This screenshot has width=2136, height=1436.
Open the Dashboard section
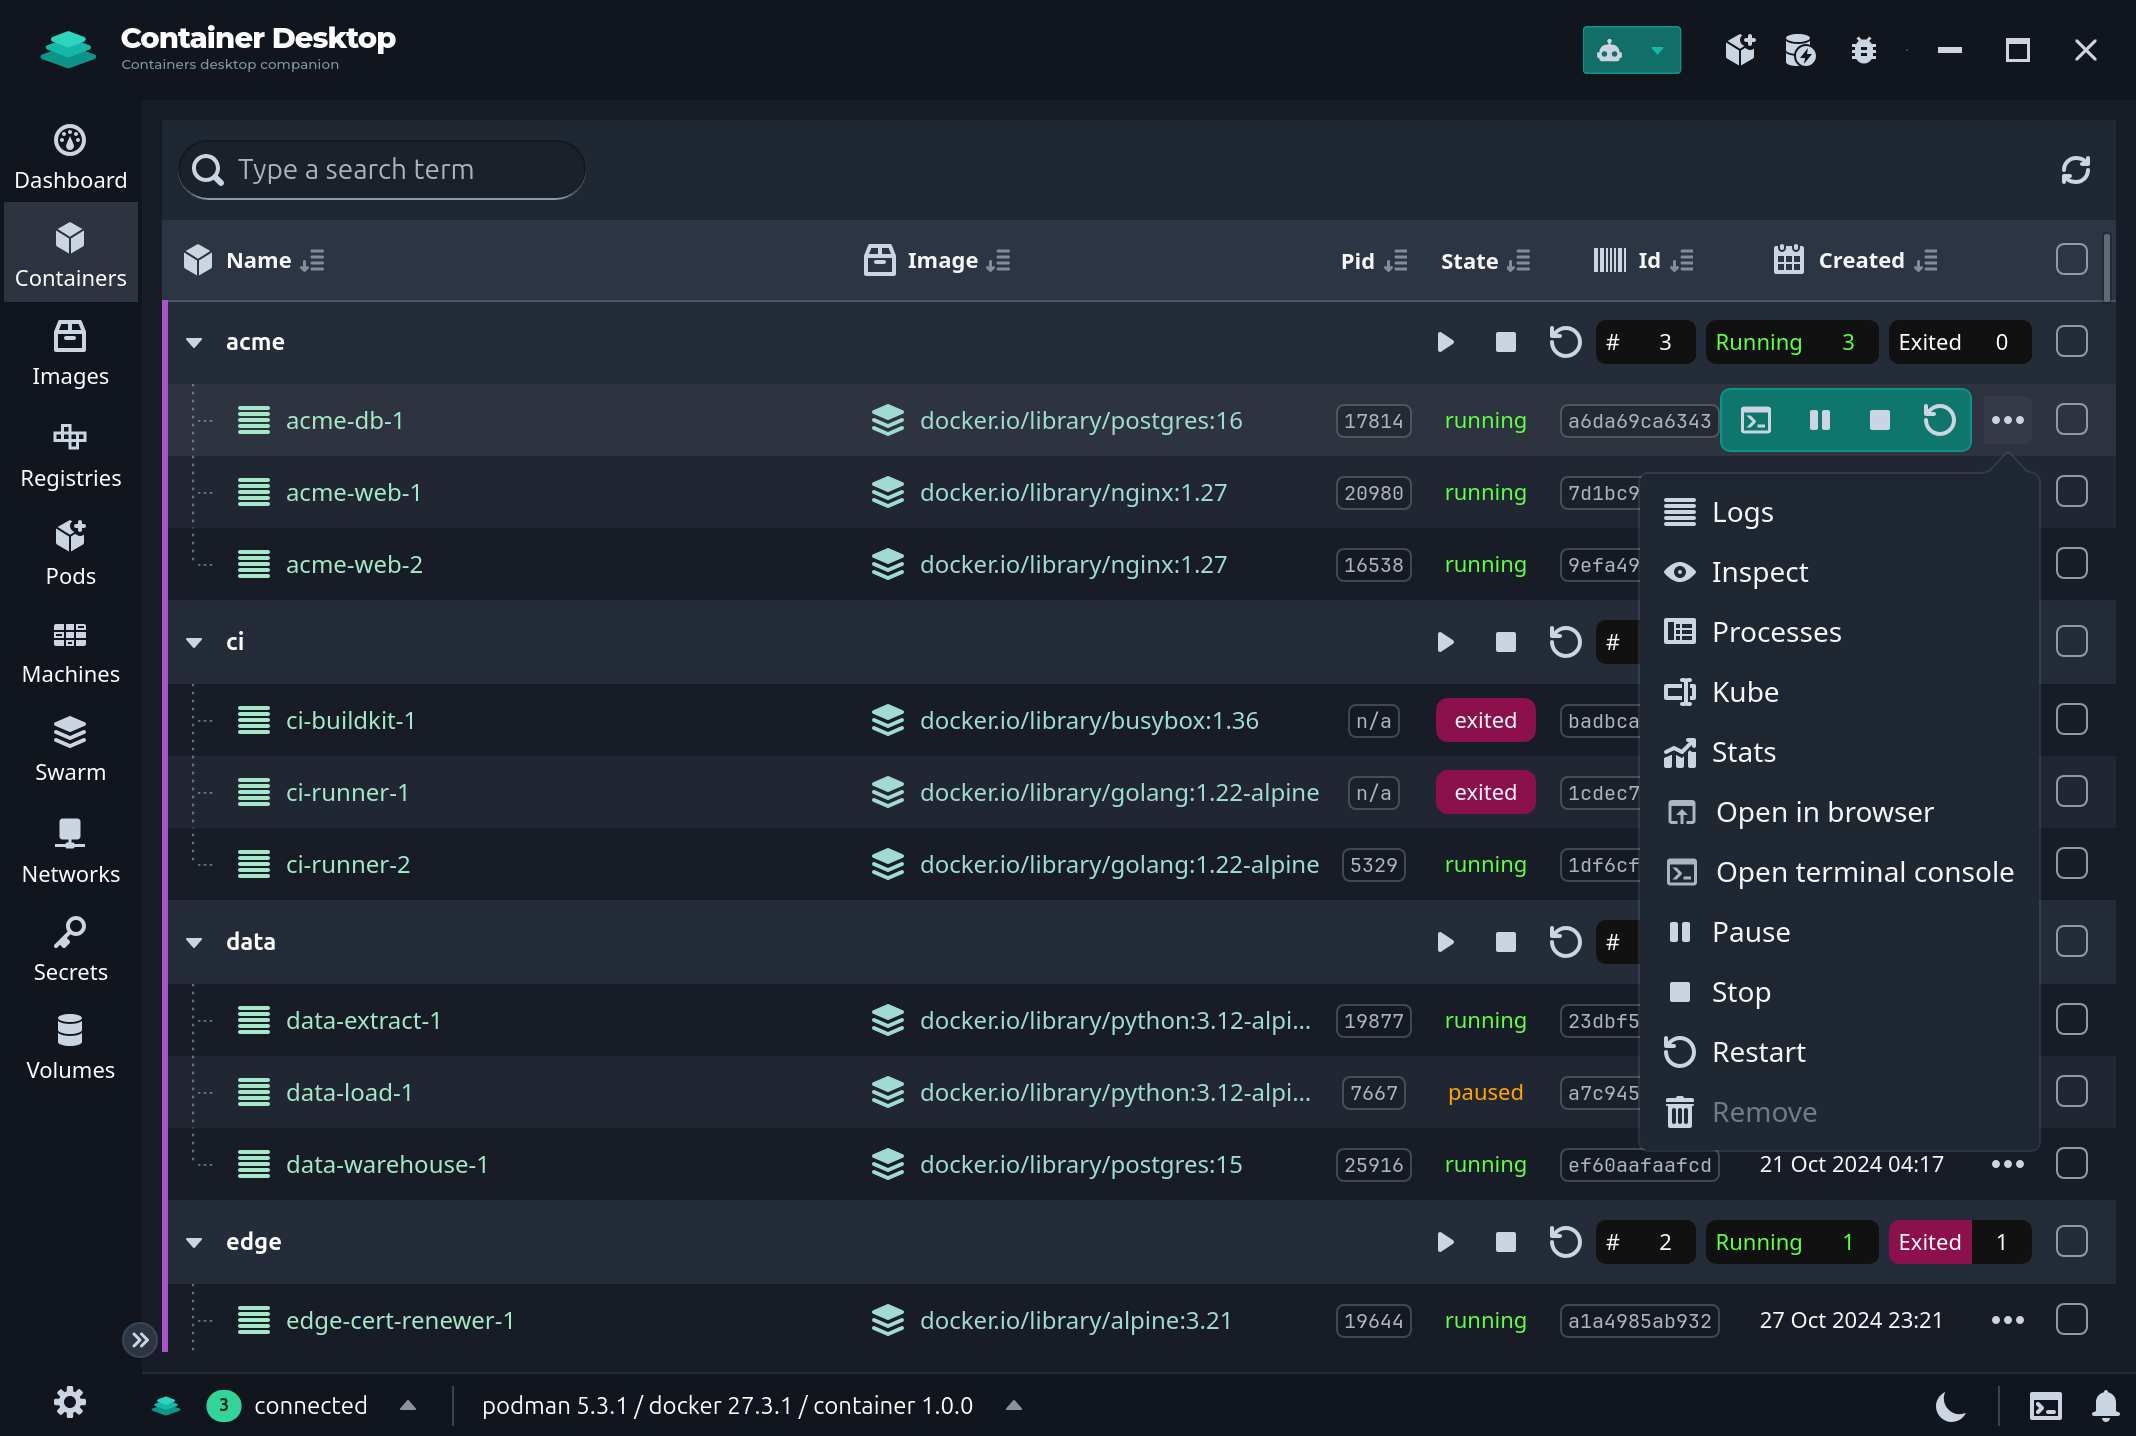(x=70, y=156)
